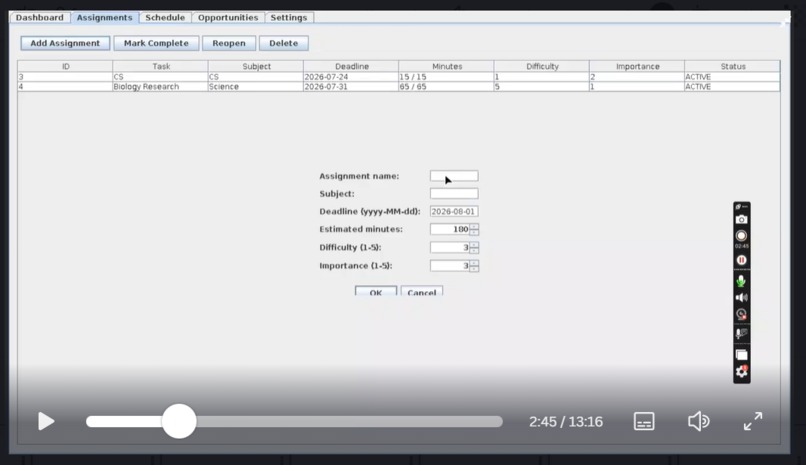Image resolution: width=806 pixels, height=465 pixels.
Task: Focus the Assignment name field
Action: [x=454, y=176]
